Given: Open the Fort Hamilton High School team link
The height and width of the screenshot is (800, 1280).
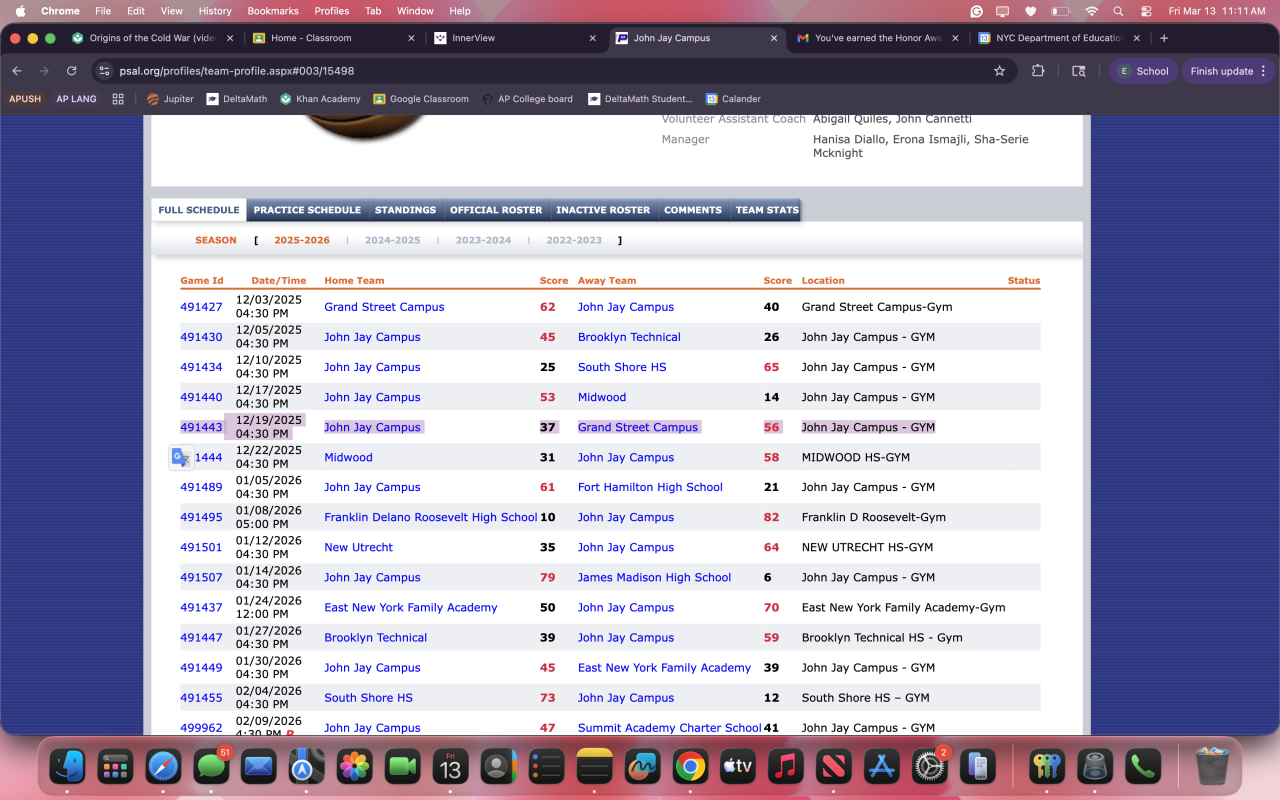Looking at the screenshot, I should pyautogui.click(x=650, y=487).
